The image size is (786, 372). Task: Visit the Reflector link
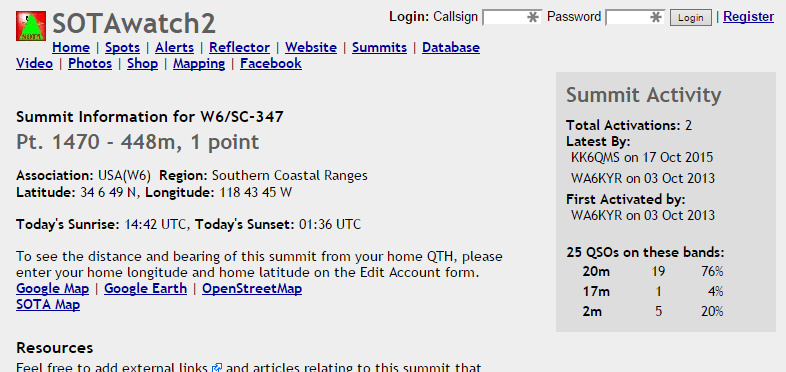point(240,48)
